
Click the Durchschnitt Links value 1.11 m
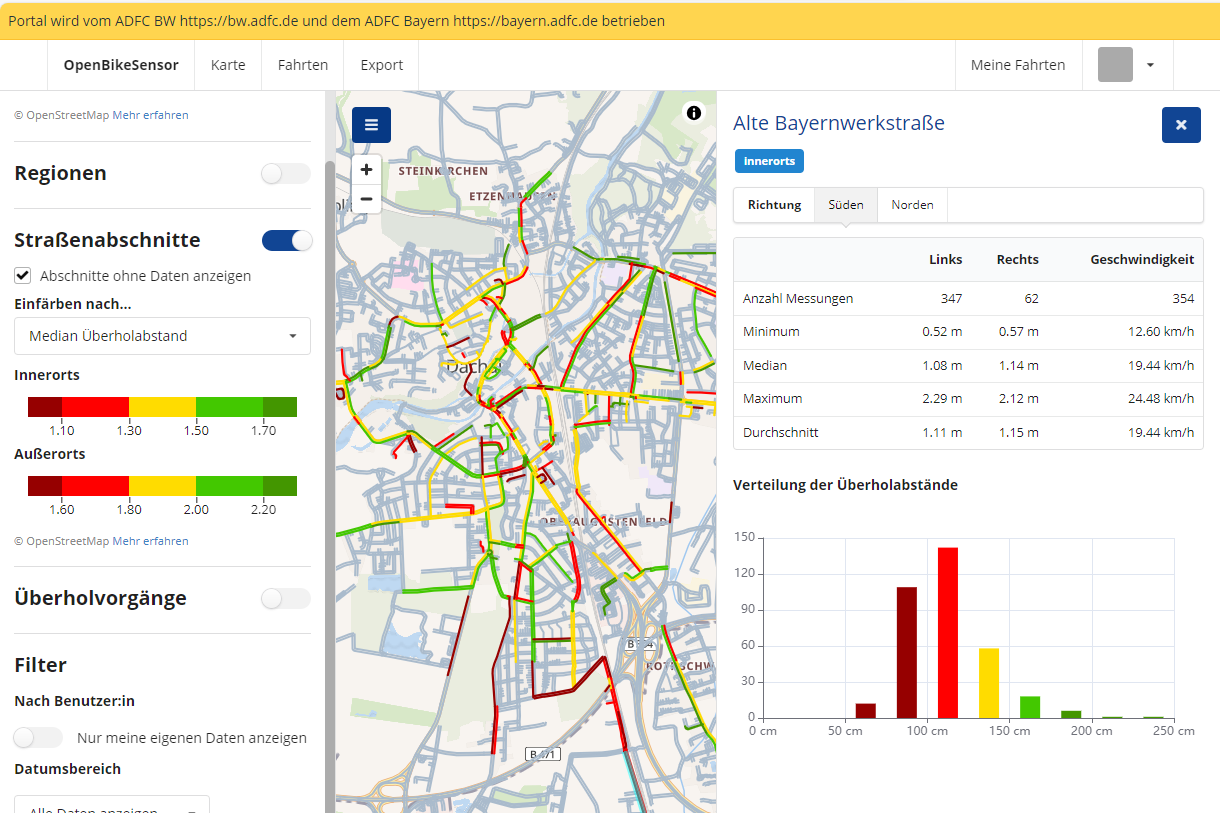pos(943,433)
